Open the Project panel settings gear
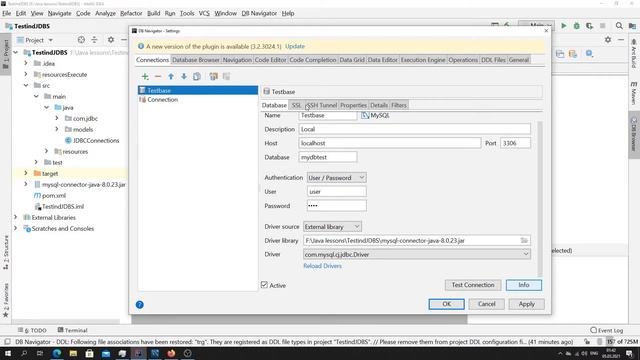The height and width of the screenshot is (360, 640). pos(111,40)
